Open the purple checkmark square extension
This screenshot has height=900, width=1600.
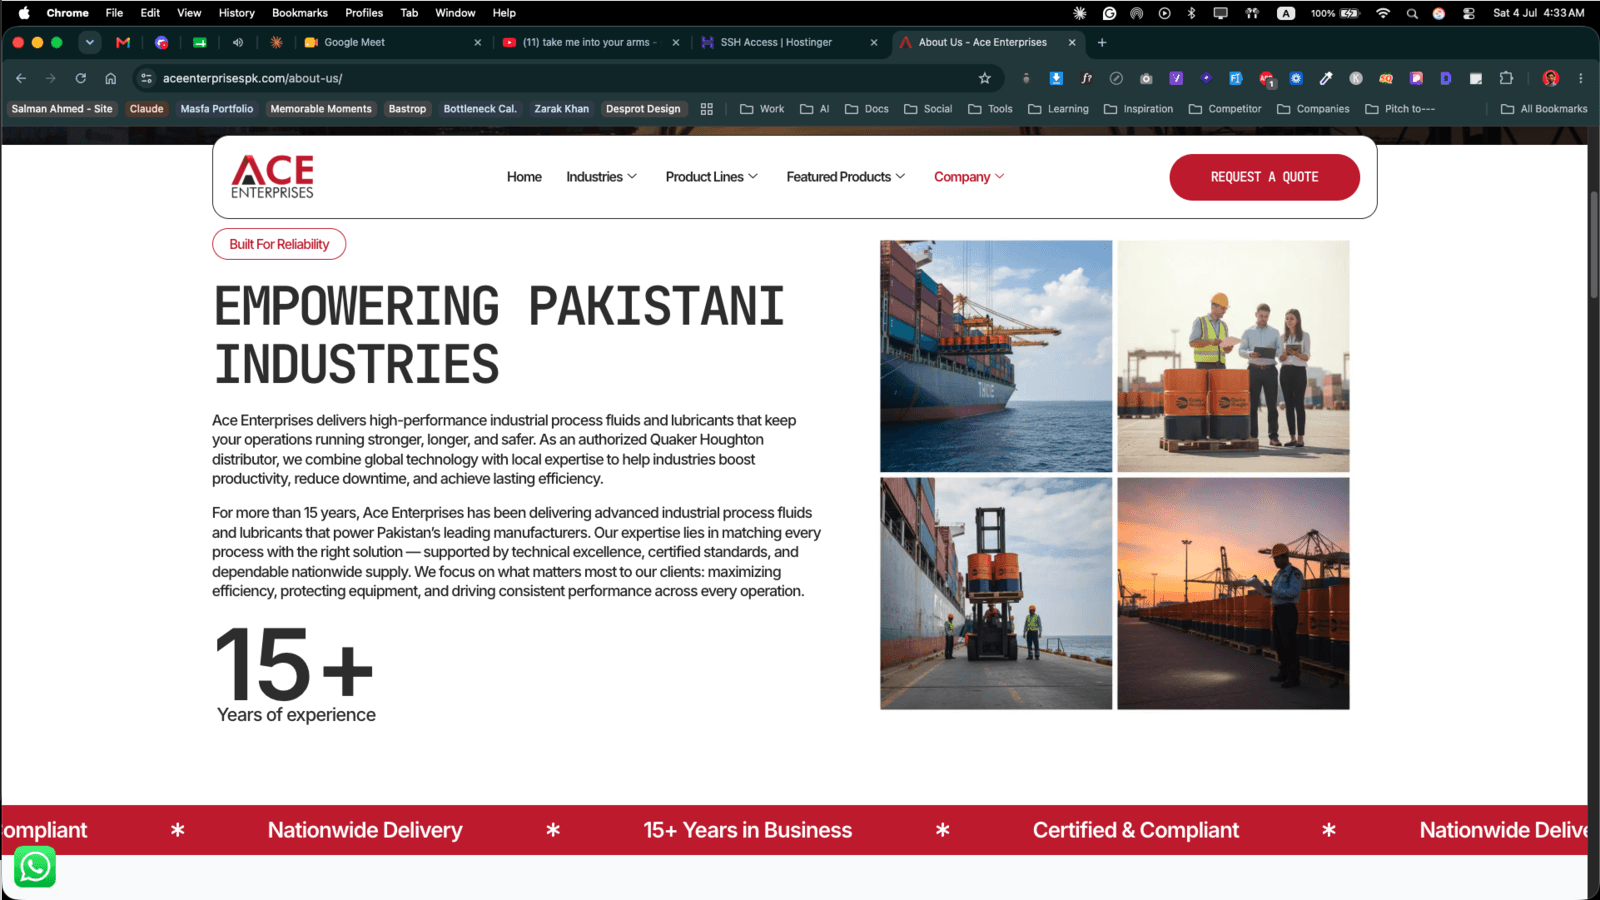coord(1176,78)
